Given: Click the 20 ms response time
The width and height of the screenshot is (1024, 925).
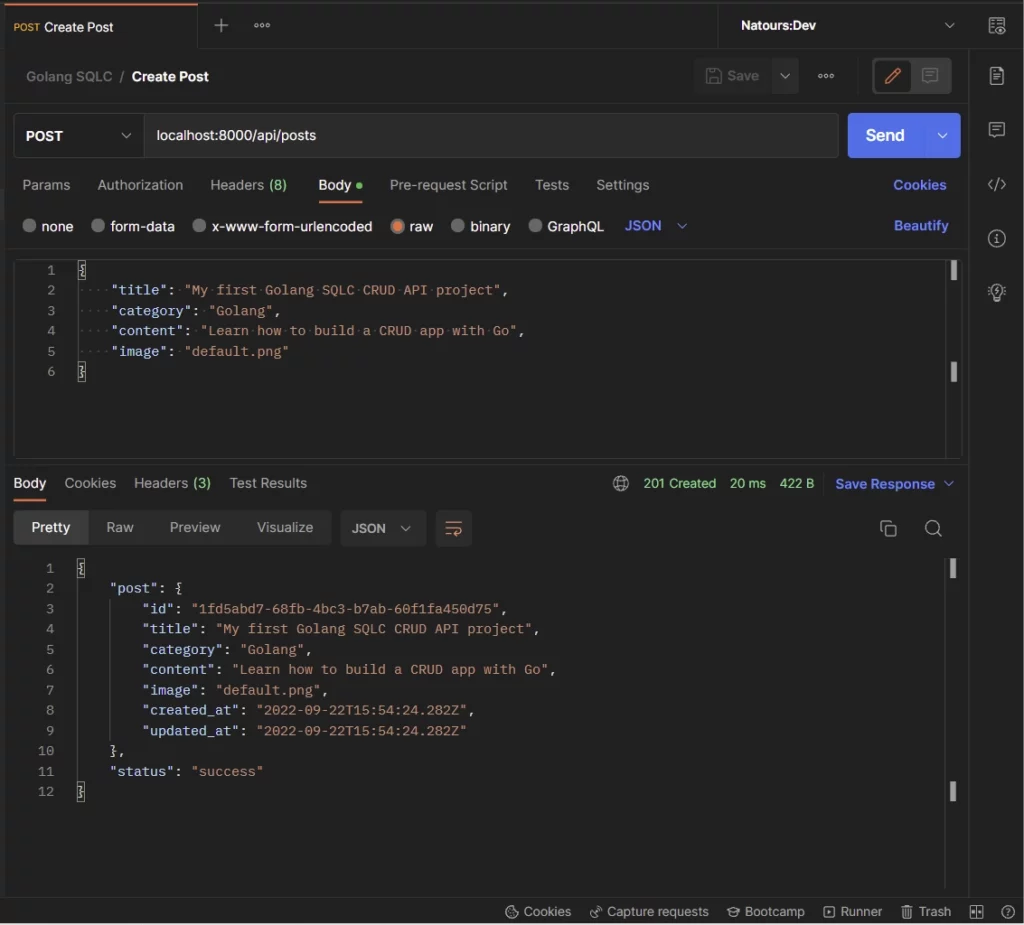Looking at the screenshot, I should tap(748, 483).
